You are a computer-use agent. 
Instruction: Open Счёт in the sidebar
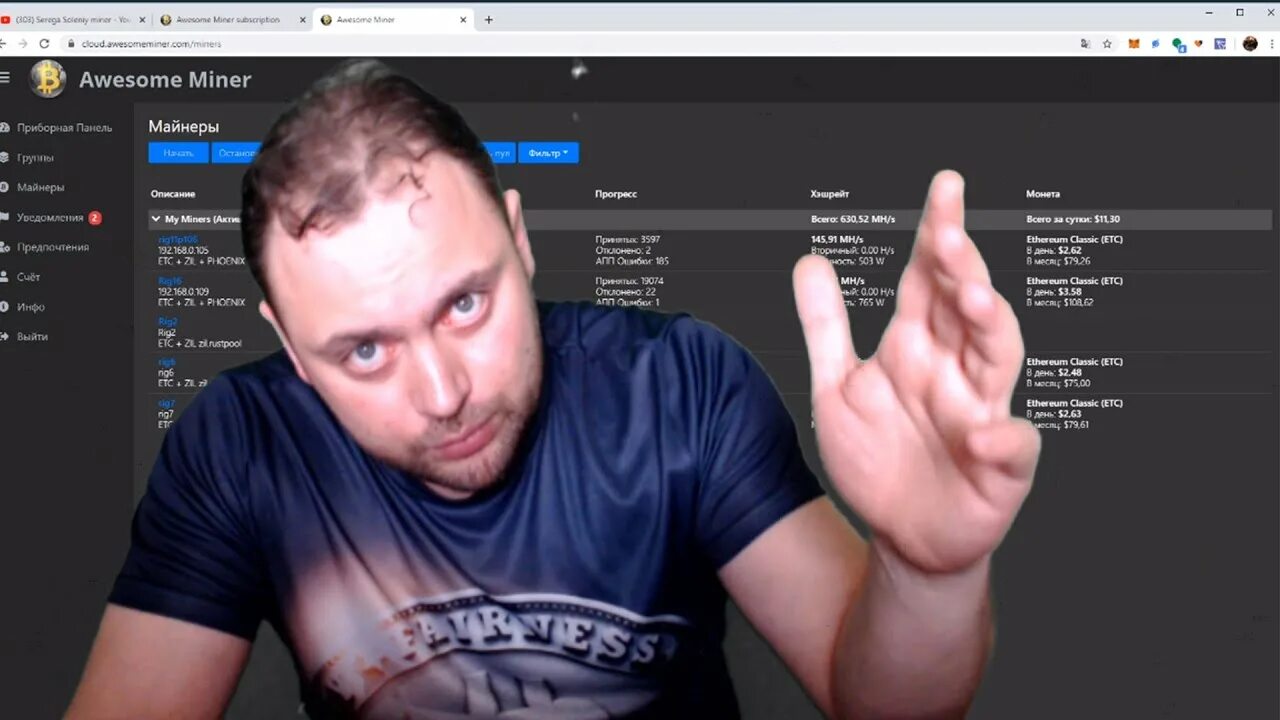[x=28, y=277]
